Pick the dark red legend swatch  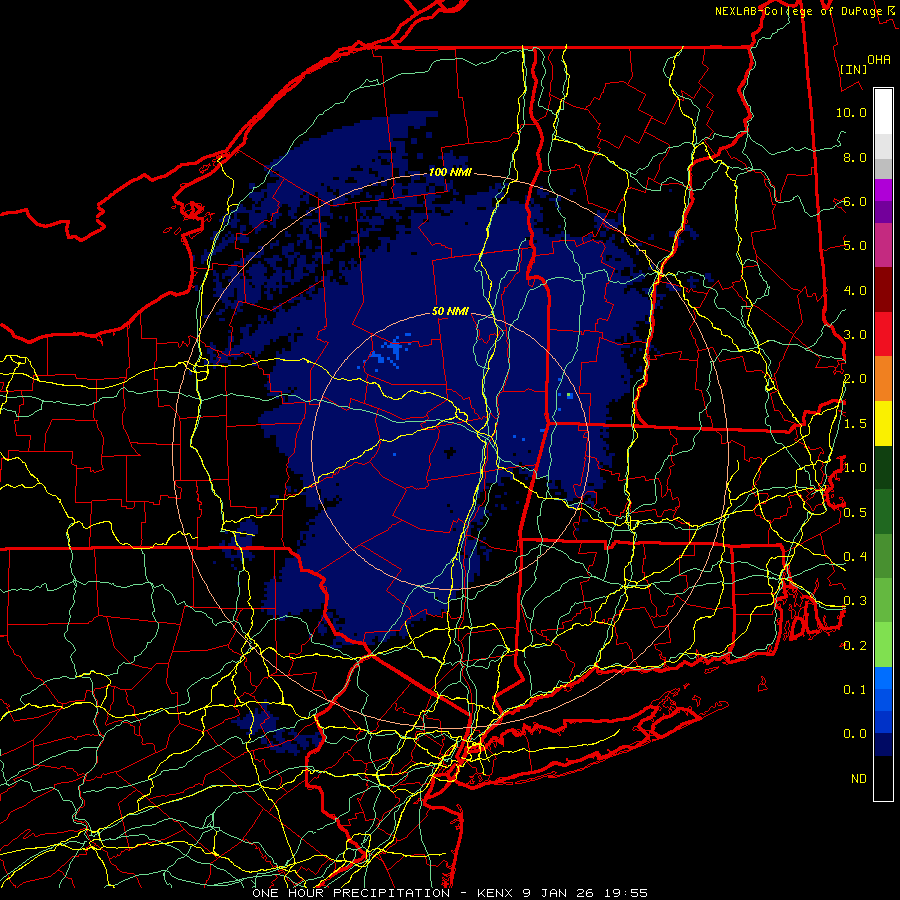coord(883,290)
